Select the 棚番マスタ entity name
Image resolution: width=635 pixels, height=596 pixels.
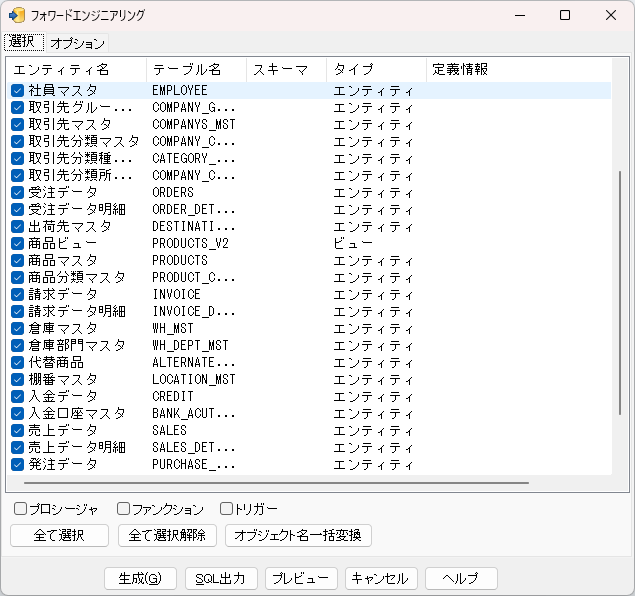pos(63,379)
